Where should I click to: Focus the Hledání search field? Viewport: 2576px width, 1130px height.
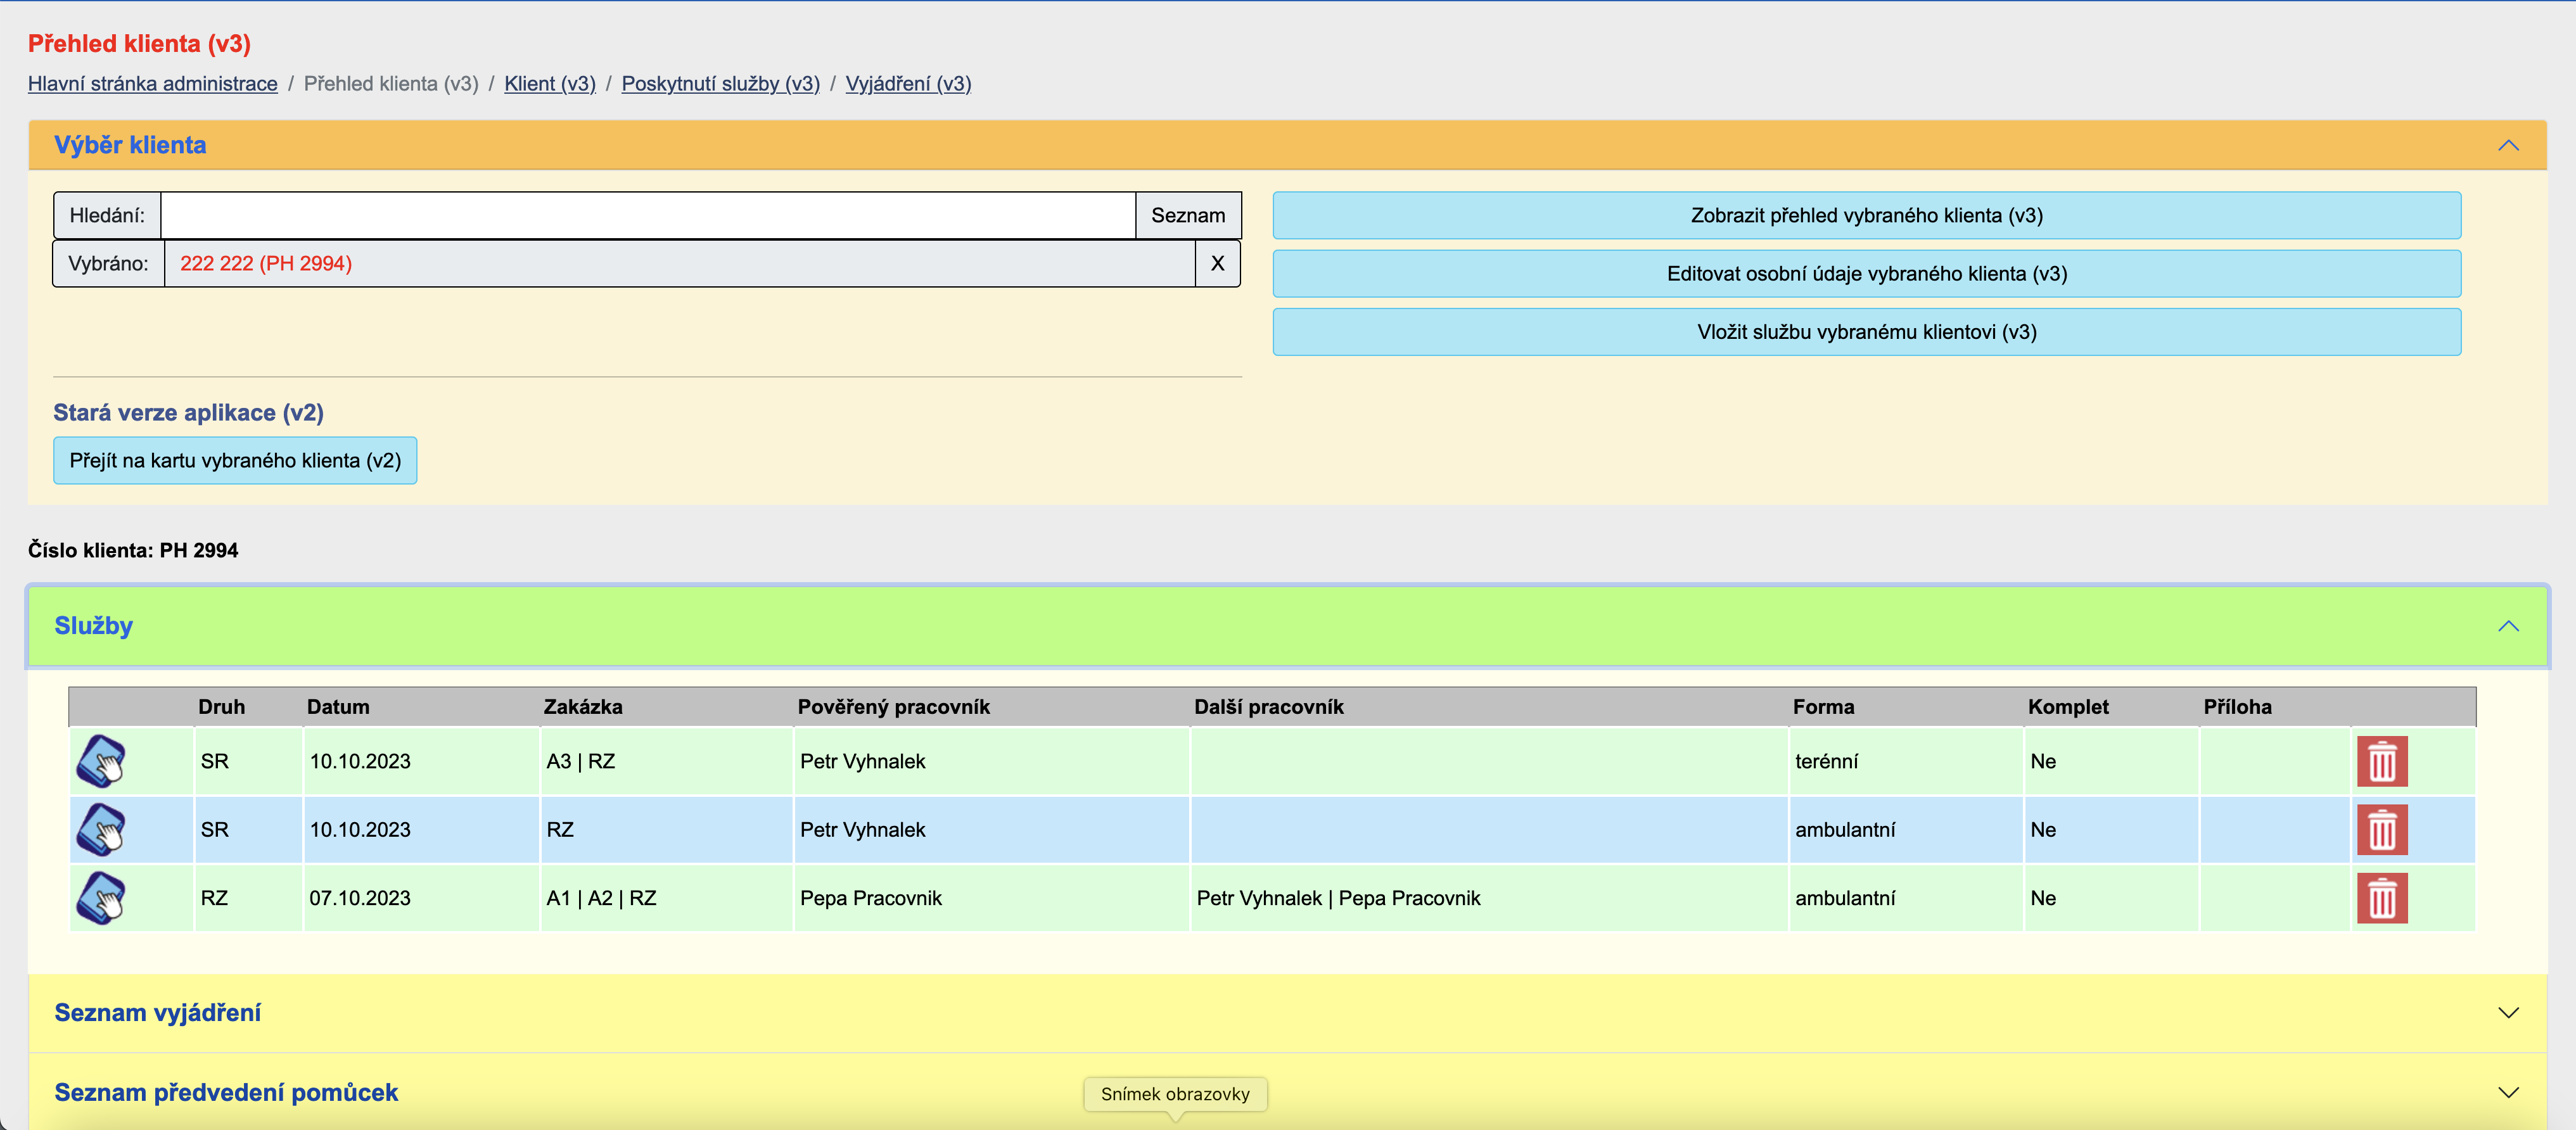647,216
